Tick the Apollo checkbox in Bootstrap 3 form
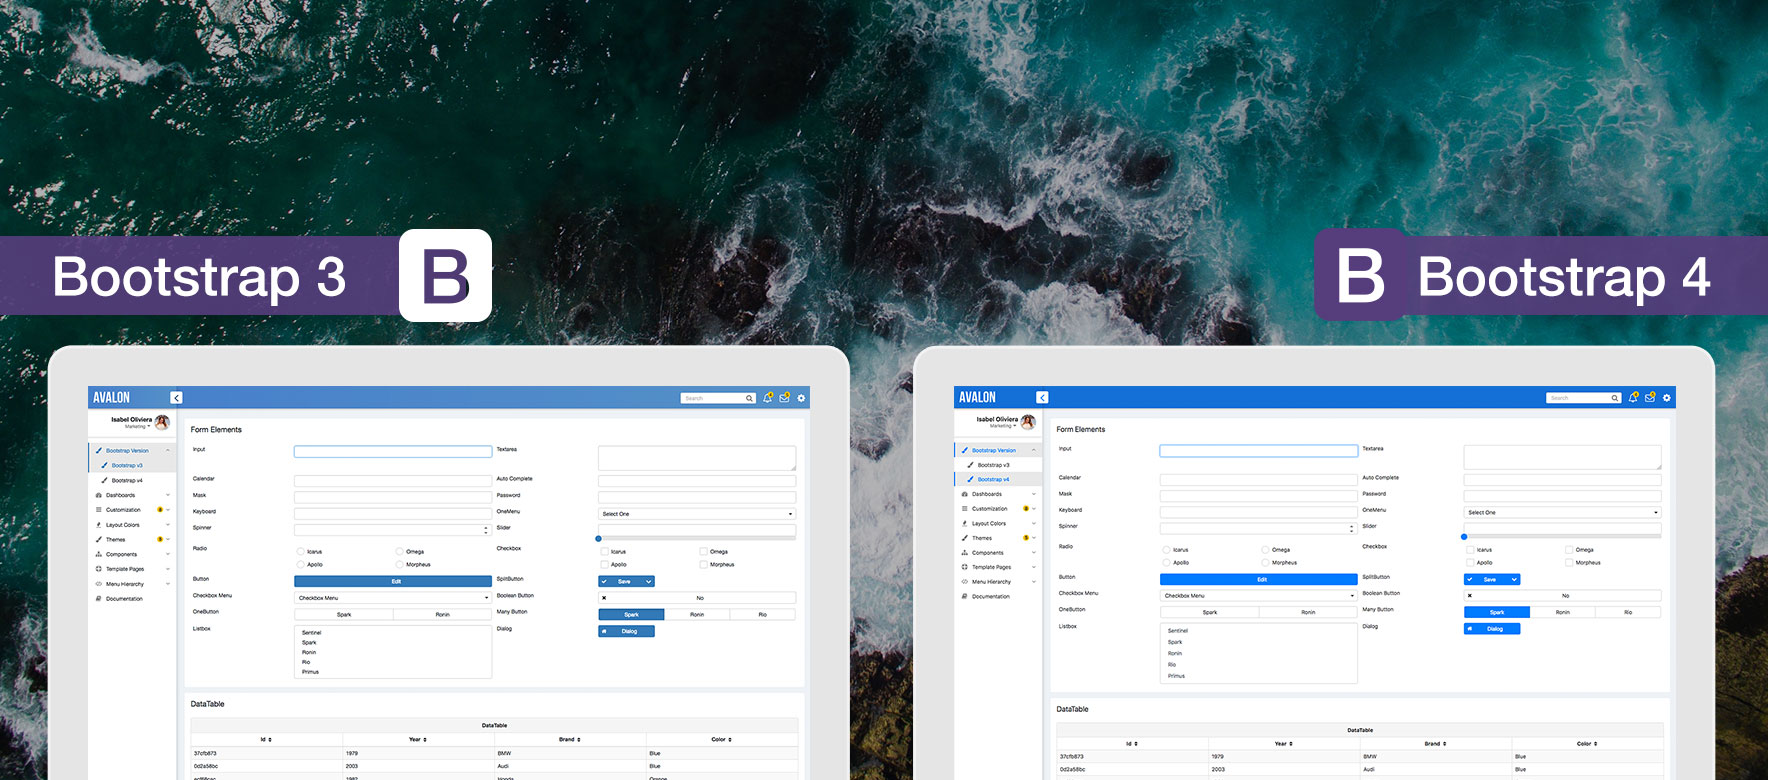Screen dimensions: 1768x780 click(604, 565)
